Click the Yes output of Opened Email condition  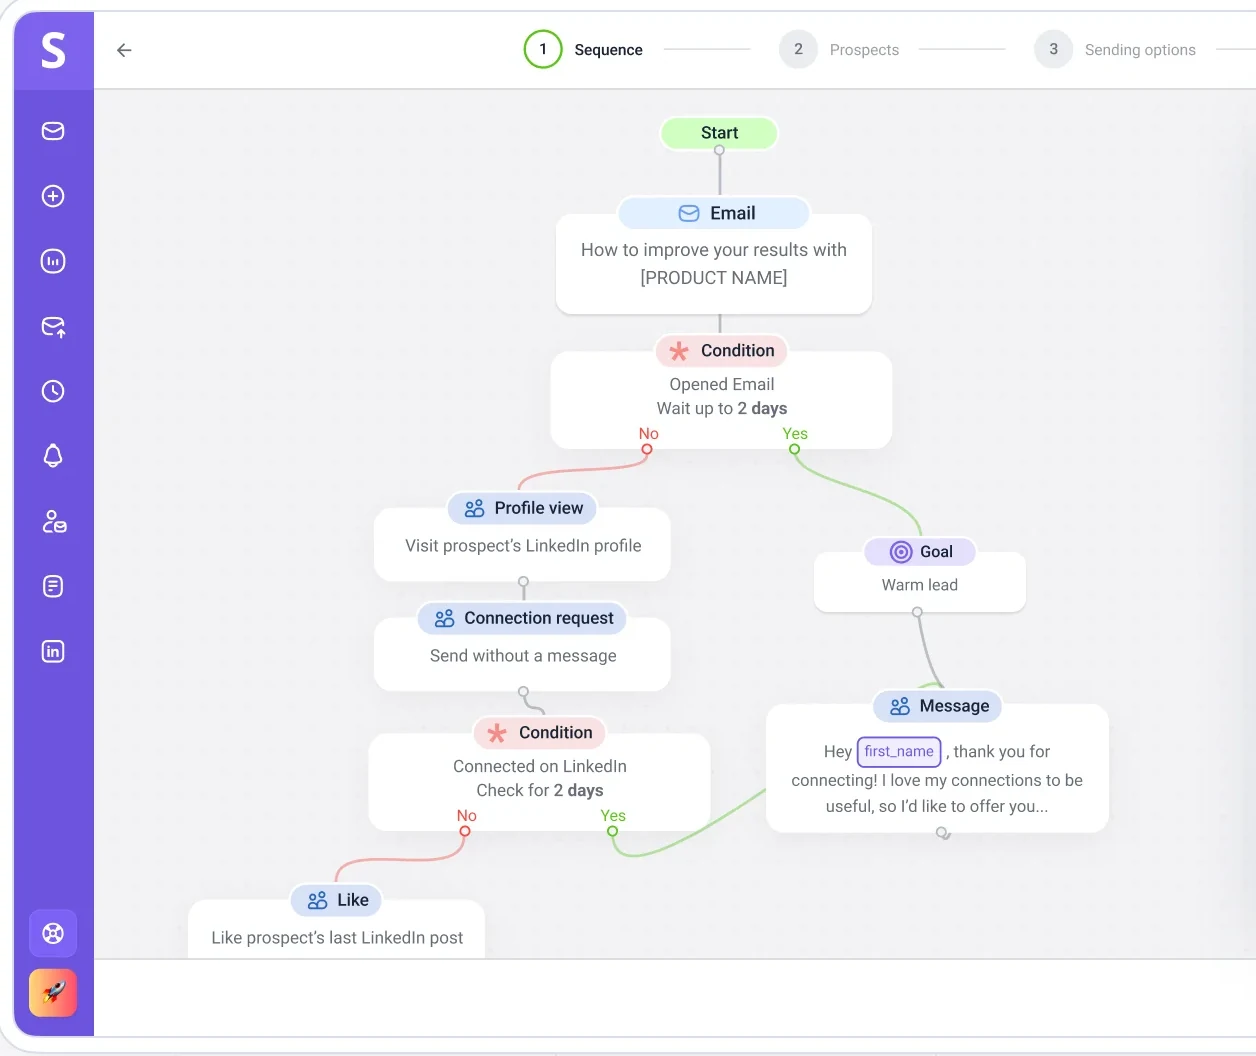(x=794, y=449)
